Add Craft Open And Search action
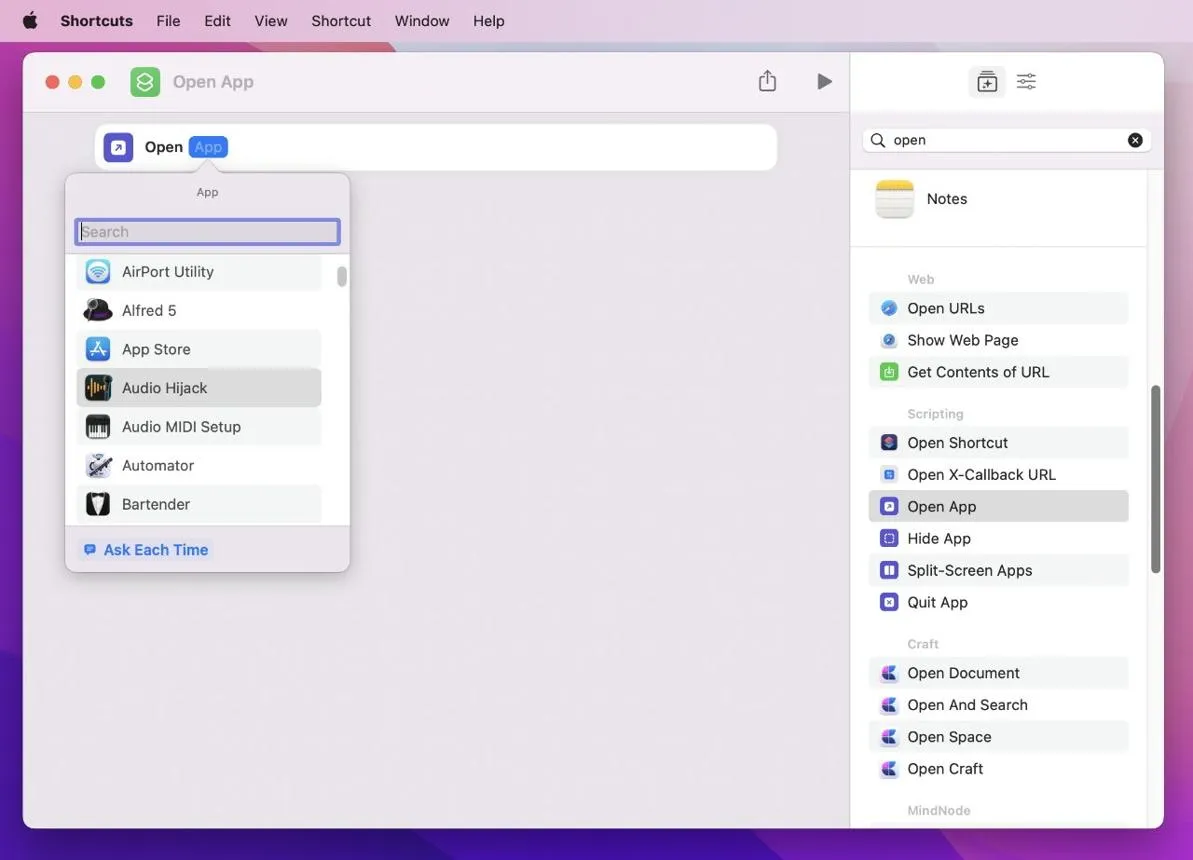This screenshot has height=860, width=1193. point(998,706)
